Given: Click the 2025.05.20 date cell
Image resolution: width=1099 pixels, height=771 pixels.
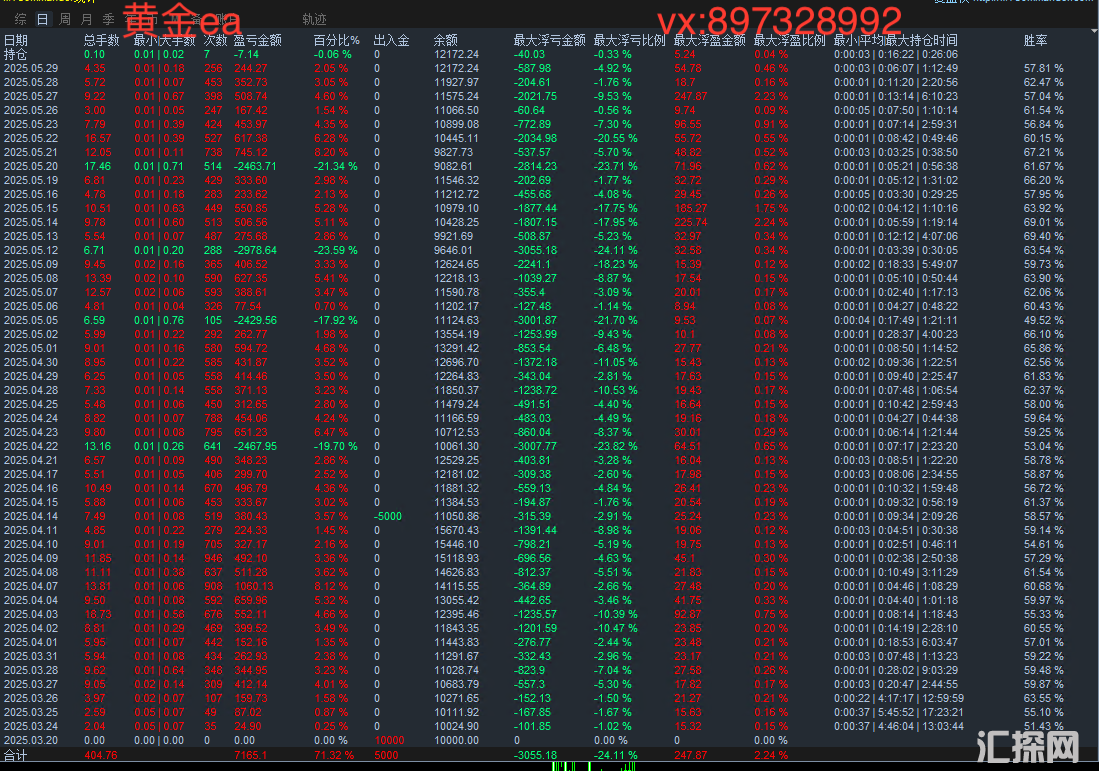Looking at the screenshot, I should [31, 166].
